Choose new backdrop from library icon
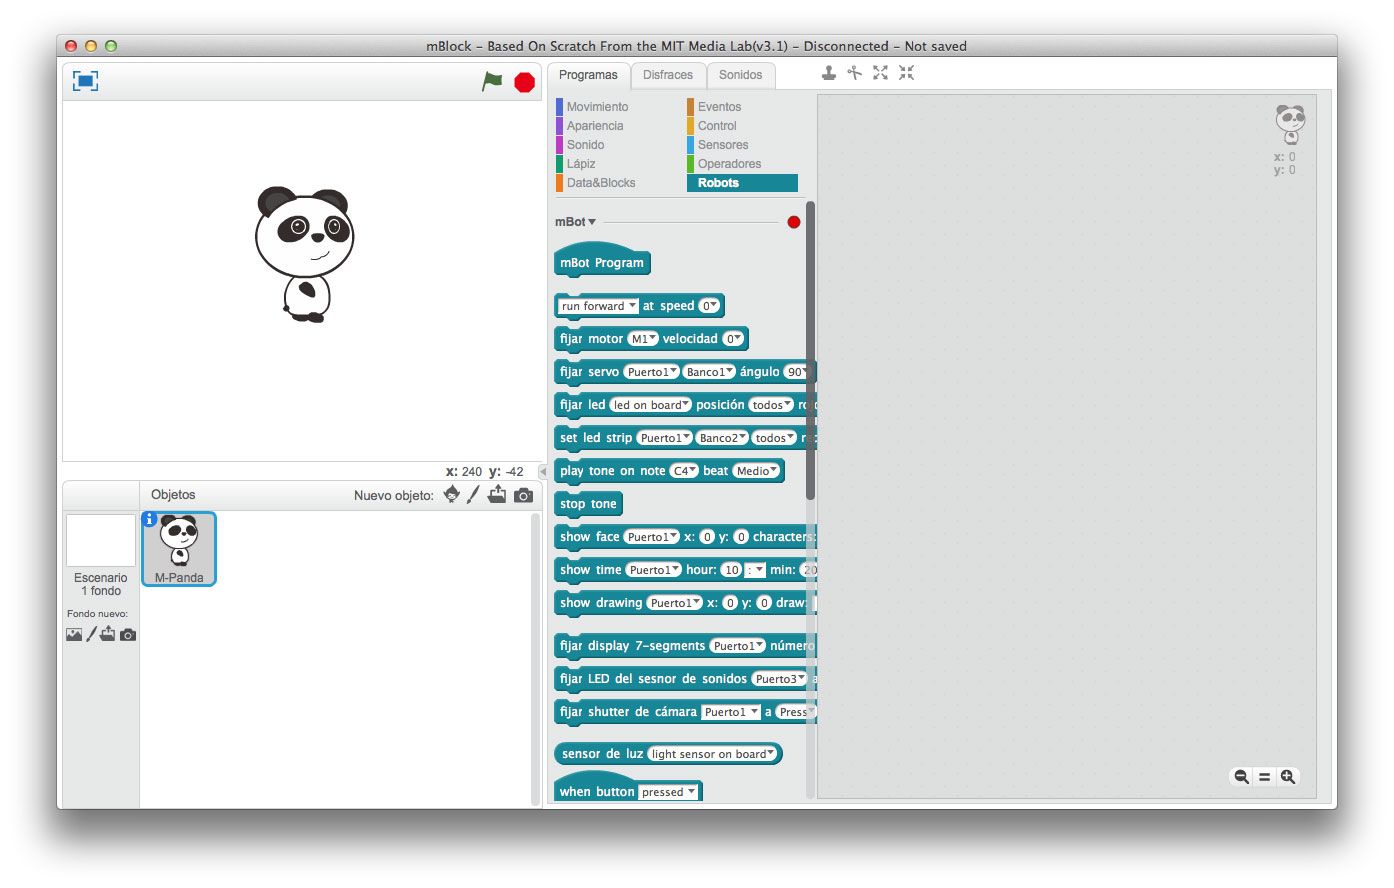 click(x=74, y=634)
